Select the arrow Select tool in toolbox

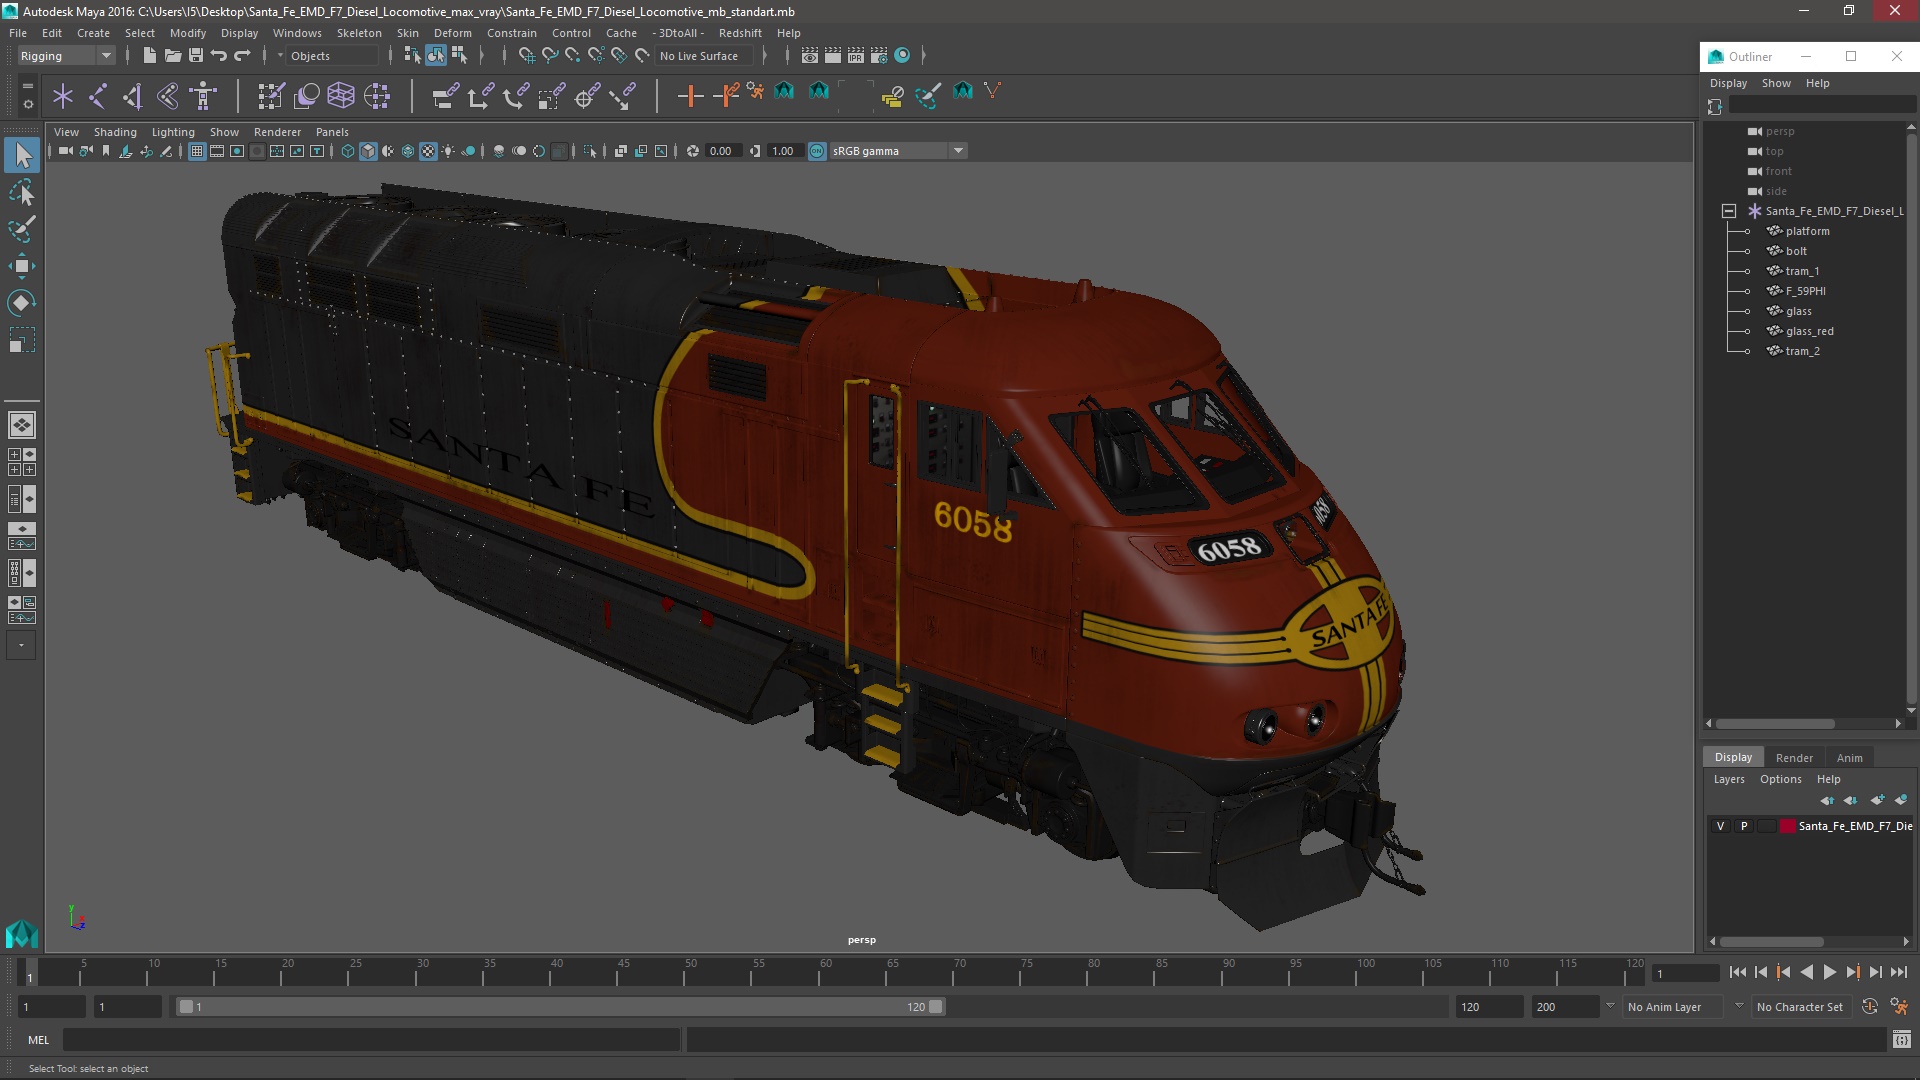pyautogui.click(x=22, y=155)
